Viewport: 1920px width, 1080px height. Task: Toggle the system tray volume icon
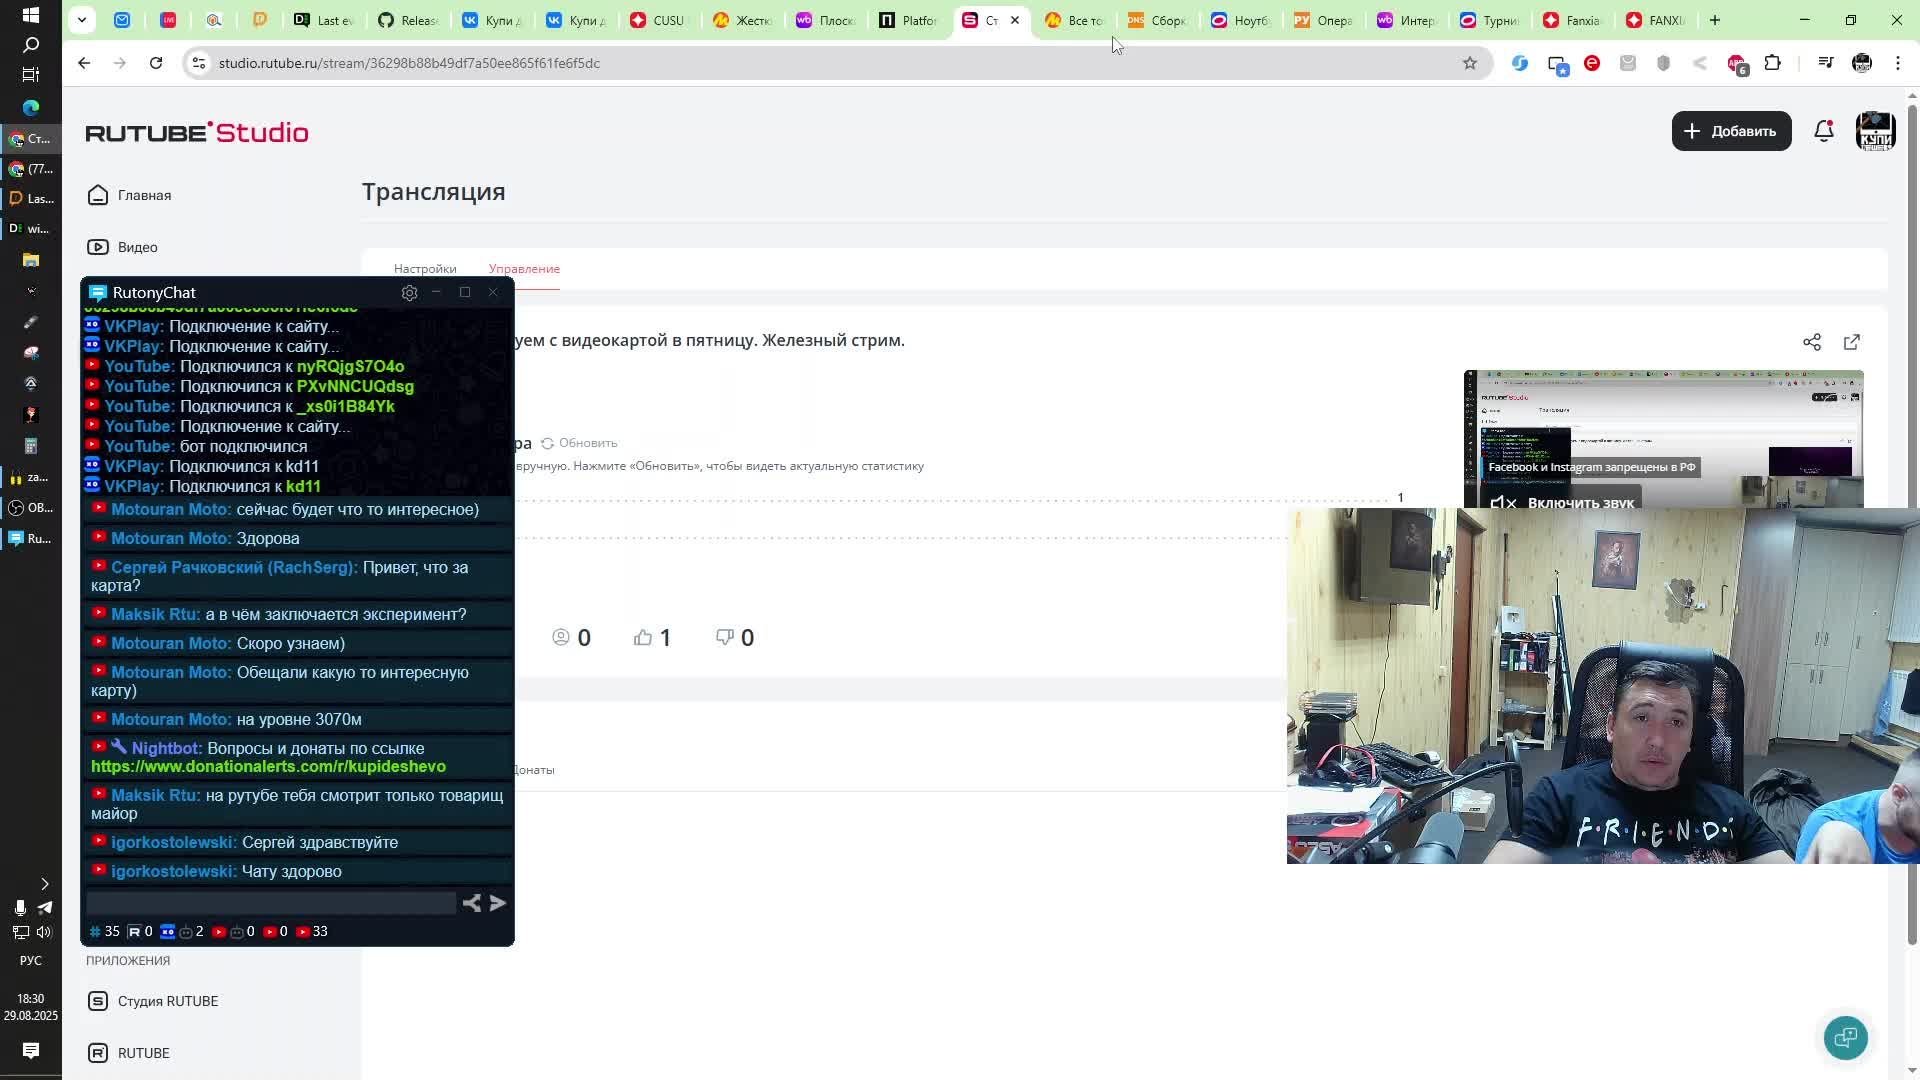coord(44,932)
